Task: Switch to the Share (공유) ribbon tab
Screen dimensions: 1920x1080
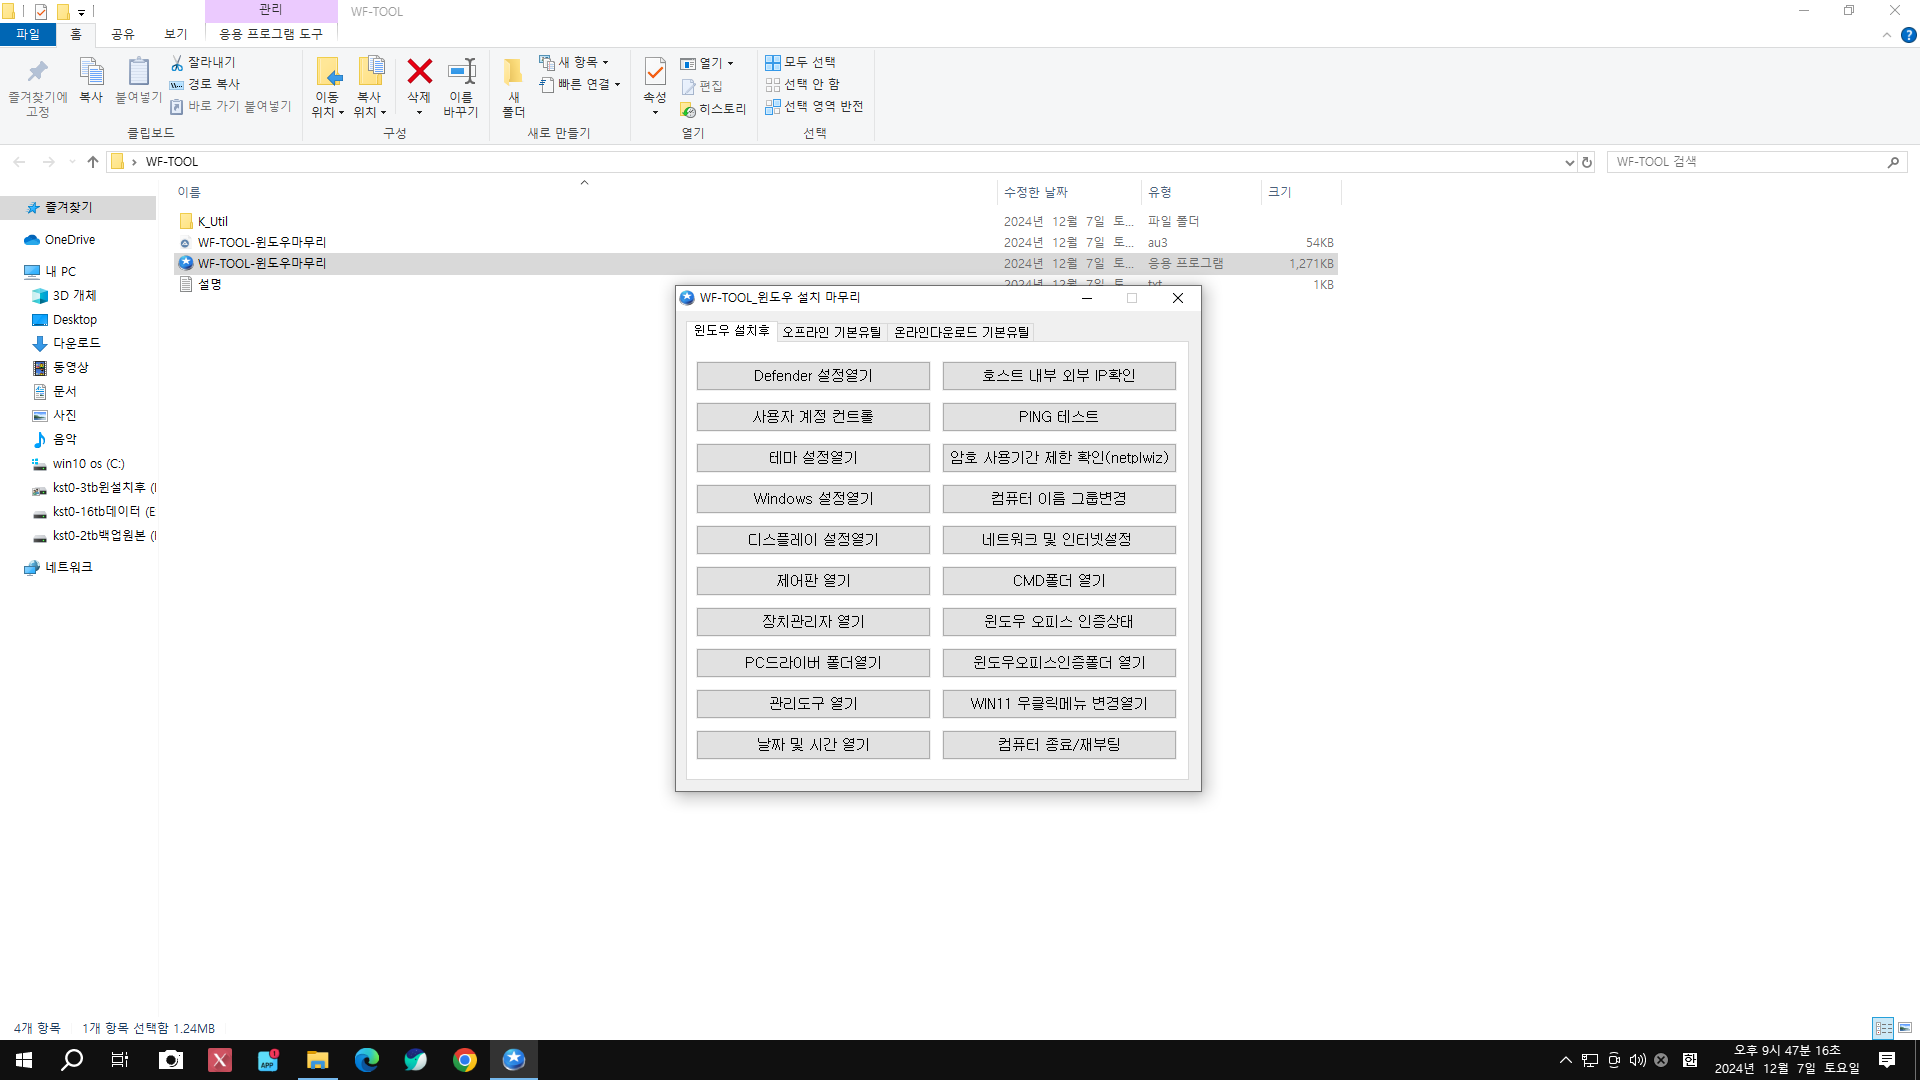Action: click(123, 34)
